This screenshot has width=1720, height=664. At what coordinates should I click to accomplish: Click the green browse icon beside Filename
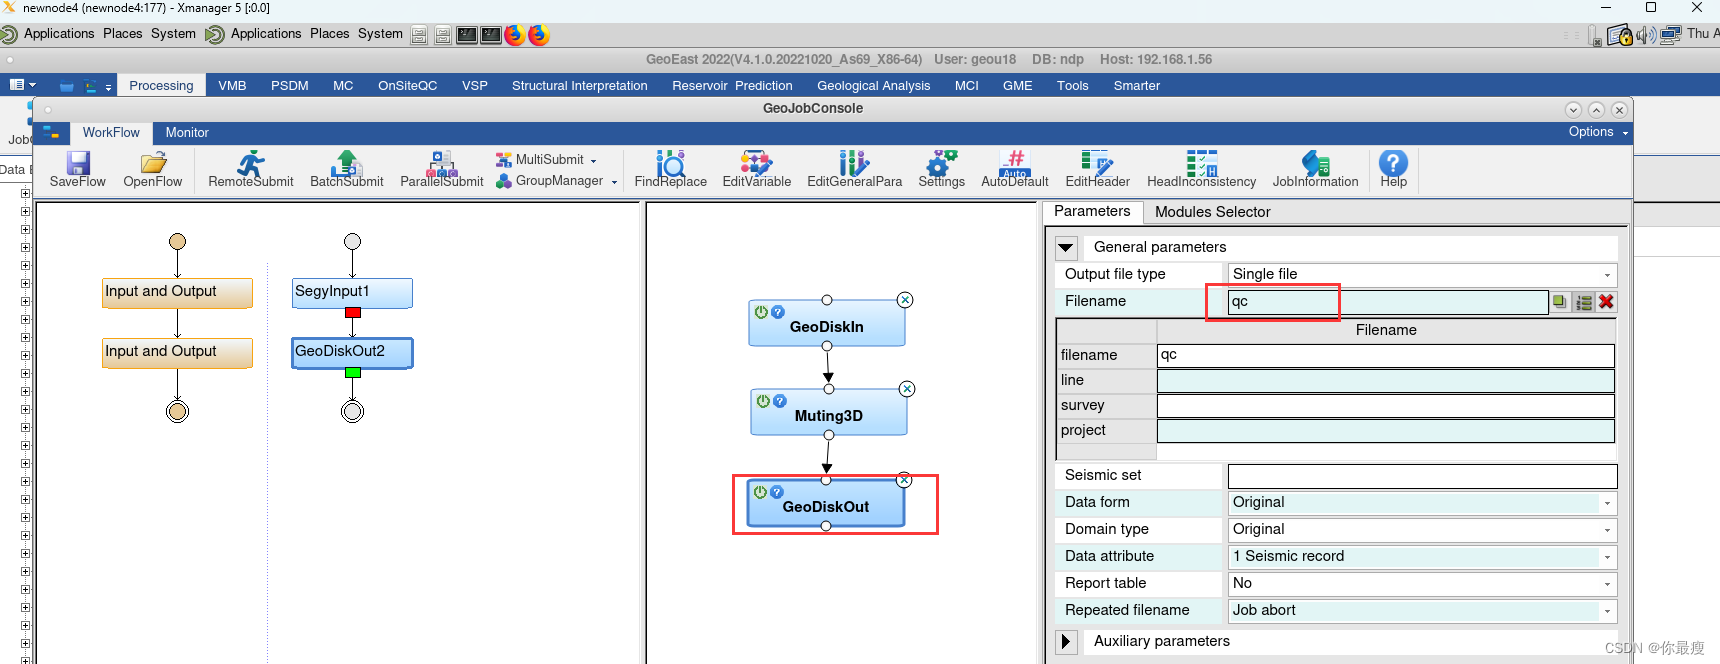coord(1560,302)
